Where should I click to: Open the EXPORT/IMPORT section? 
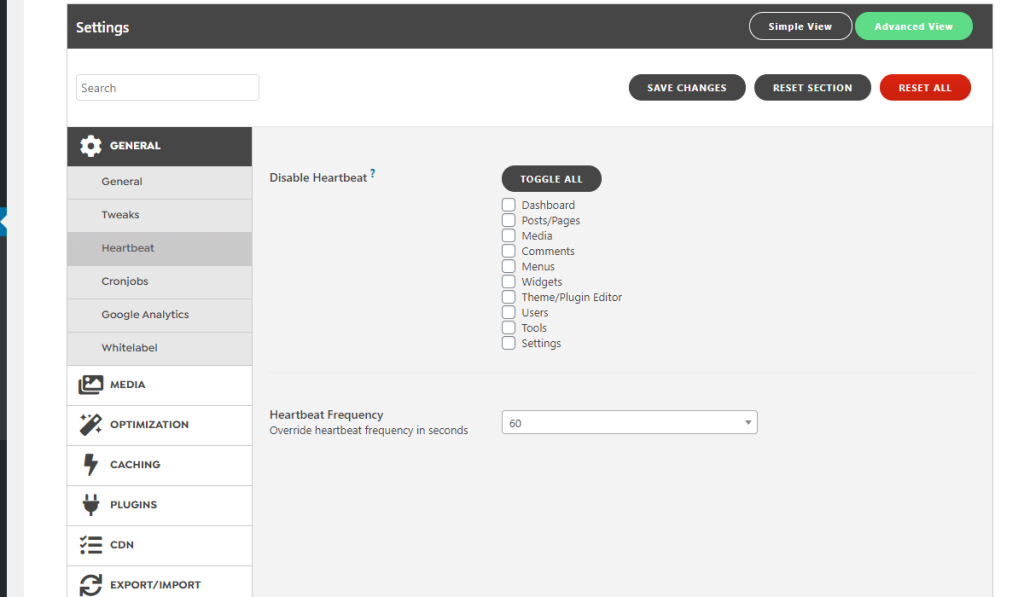tap(159, 582)
